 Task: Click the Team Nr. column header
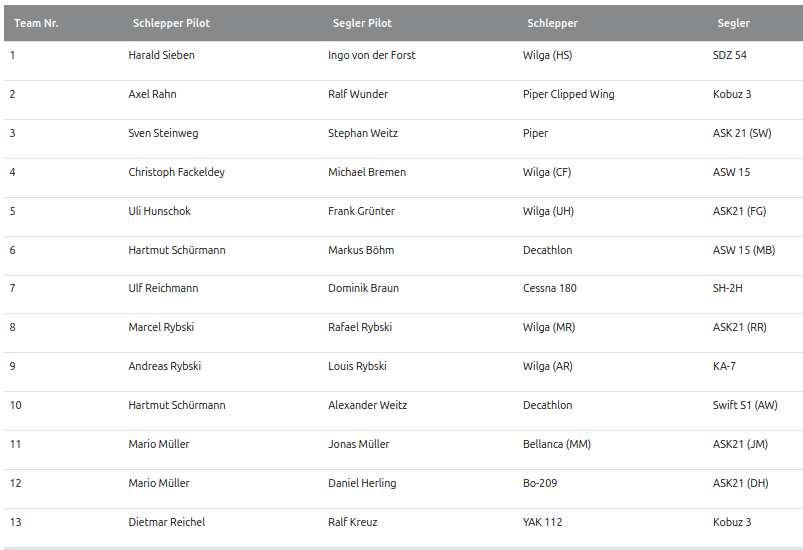pyautogui.click(x=36, y=23)
